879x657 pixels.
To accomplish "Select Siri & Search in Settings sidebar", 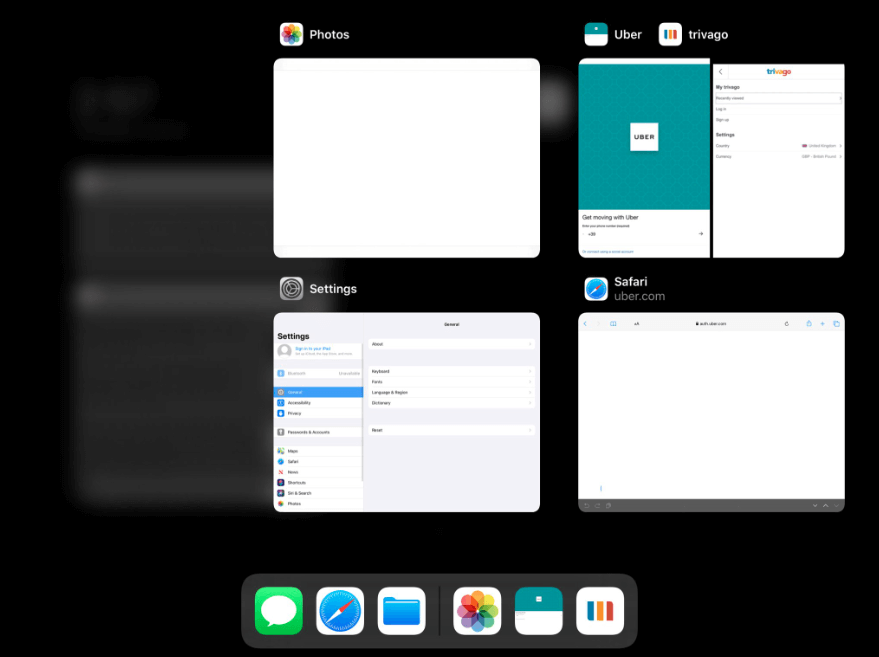I will point(318,493).
